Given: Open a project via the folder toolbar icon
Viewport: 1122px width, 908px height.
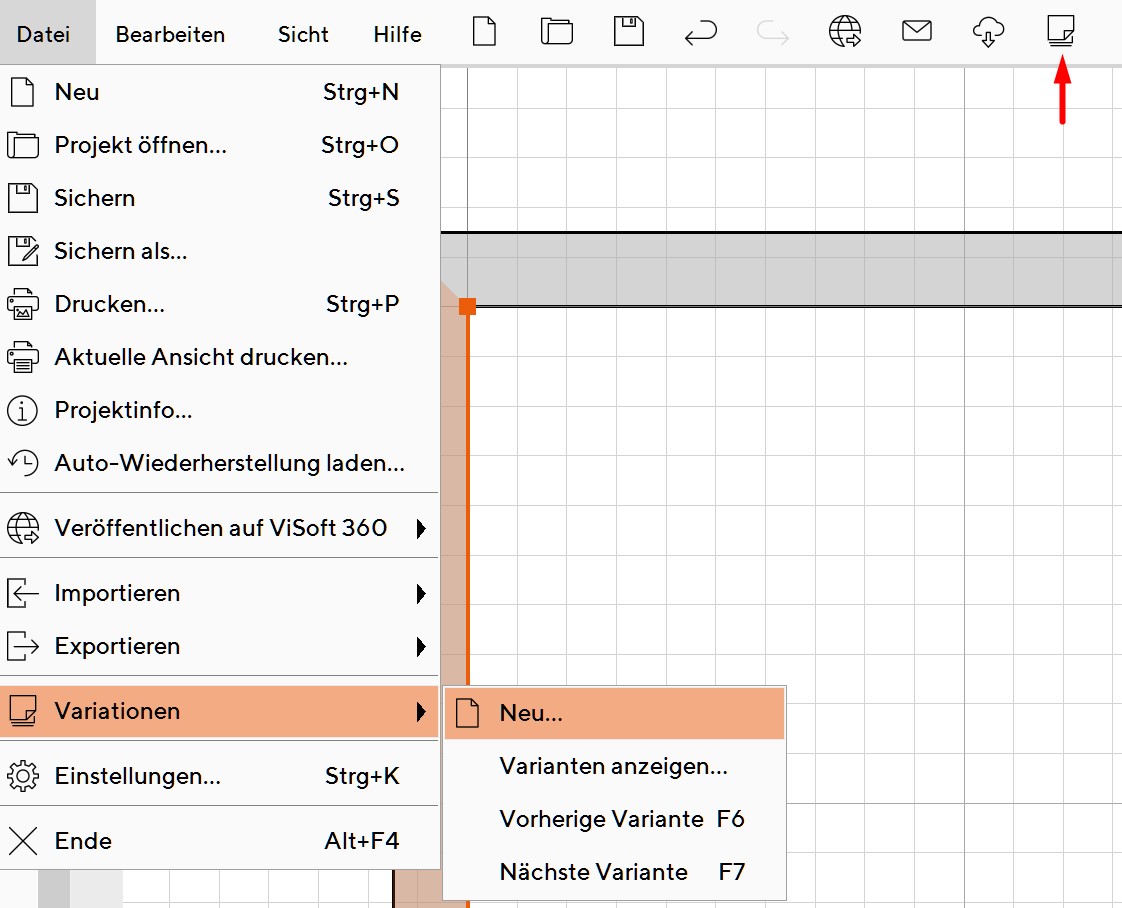Looking at the screenshot, I should pyautogui.click(x=556, y=31).
